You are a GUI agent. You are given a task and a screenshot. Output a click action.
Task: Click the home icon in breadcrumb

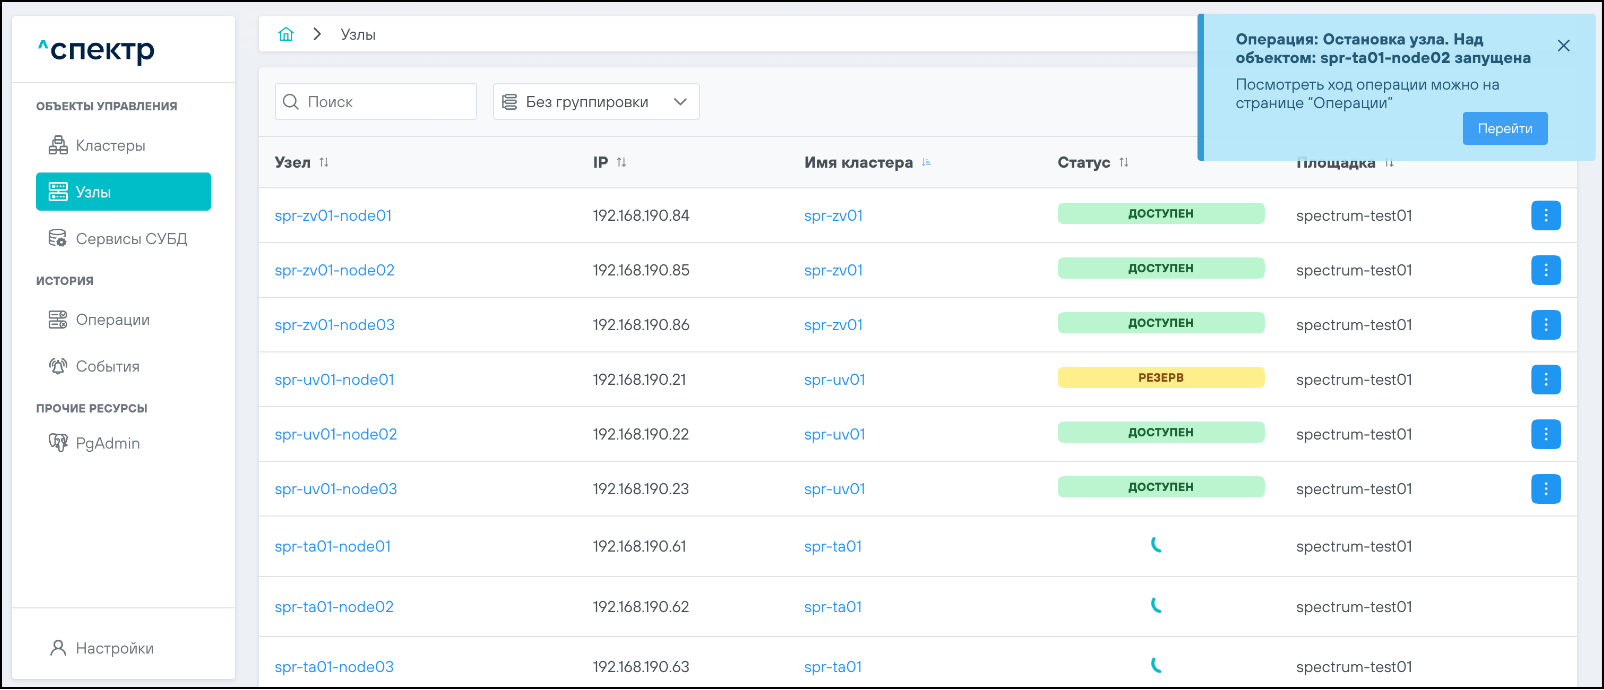point(286,34)
